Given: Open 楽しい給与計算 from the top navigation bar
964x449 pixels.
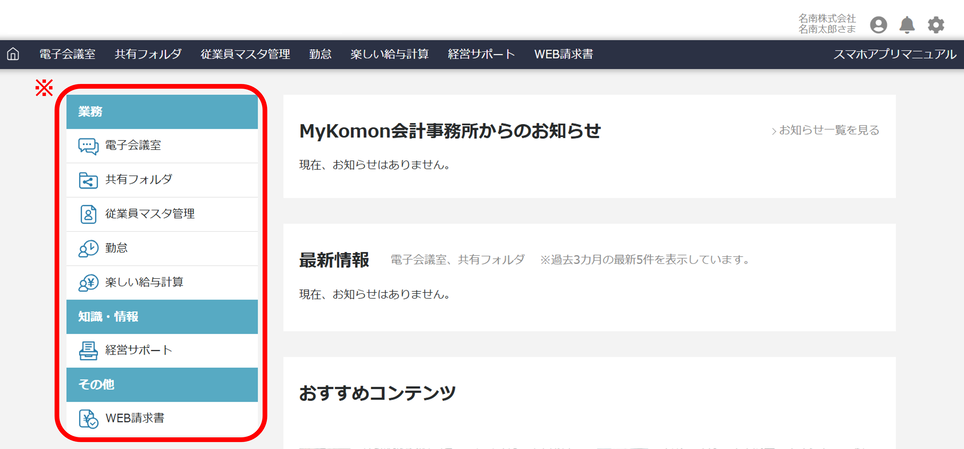Looking at the screenshot, I should click(389, 54).
